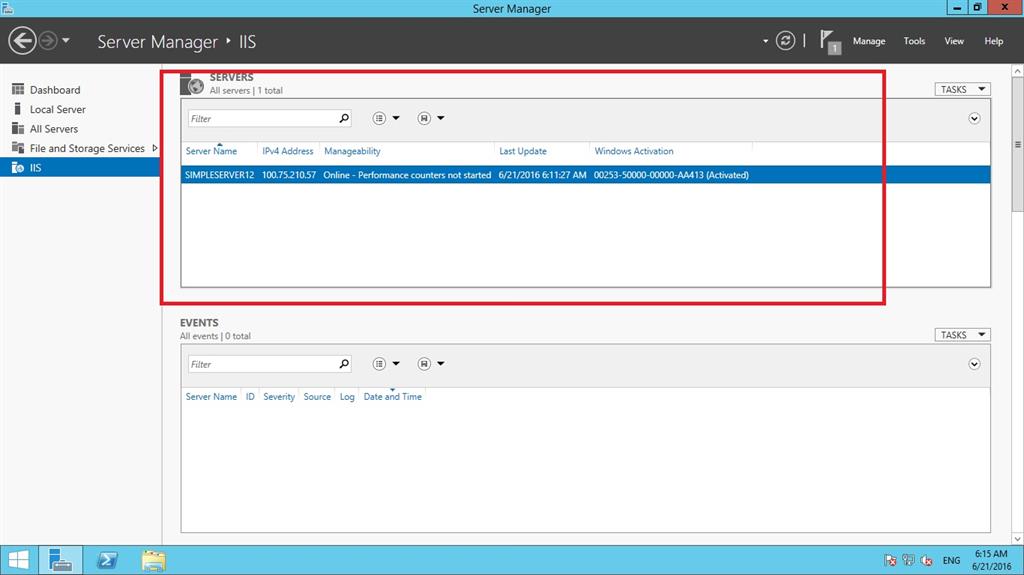Click 'Online - Performance counters not started' cell

point(407,175)
